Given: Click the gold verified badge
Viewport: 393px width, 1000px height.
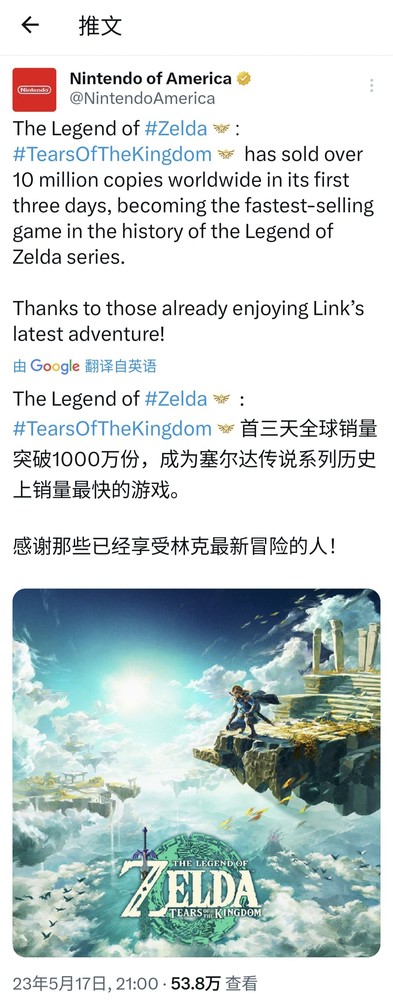Looking at the screenshot, I should (244, 78).
